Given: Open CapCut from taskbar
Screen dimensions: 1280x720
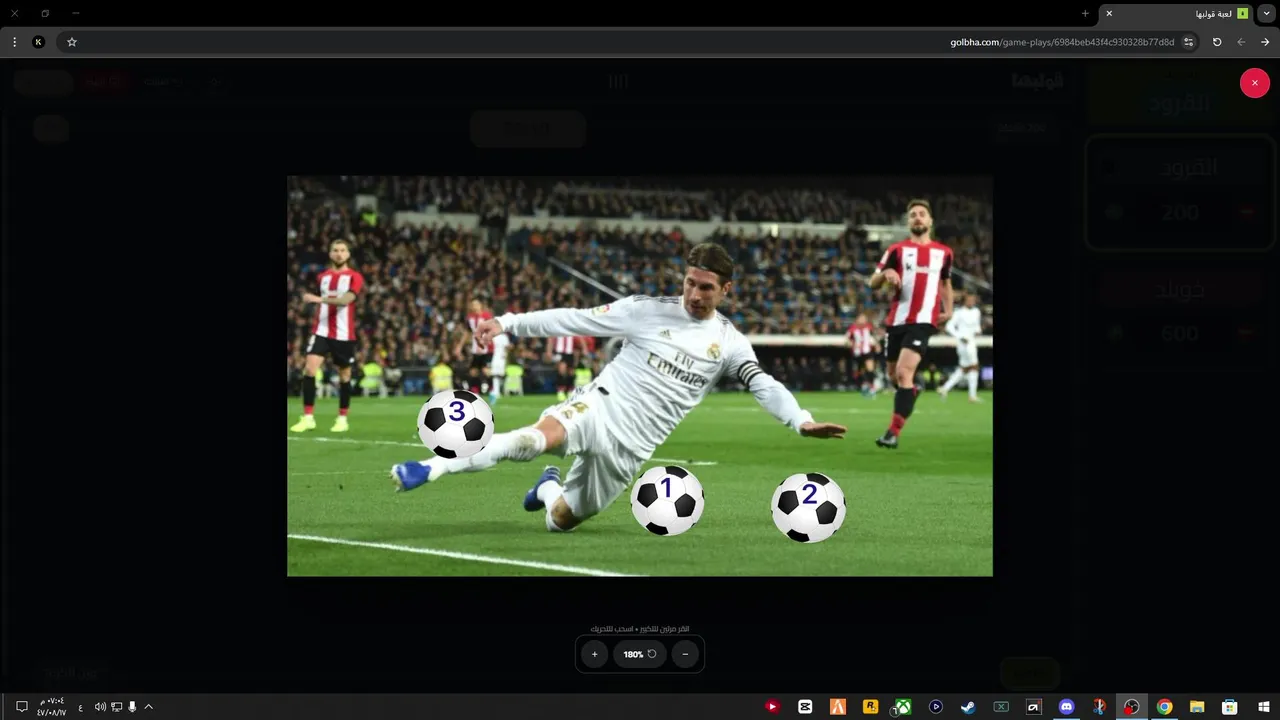Looking at the screenshot, I should click(805, 707).
